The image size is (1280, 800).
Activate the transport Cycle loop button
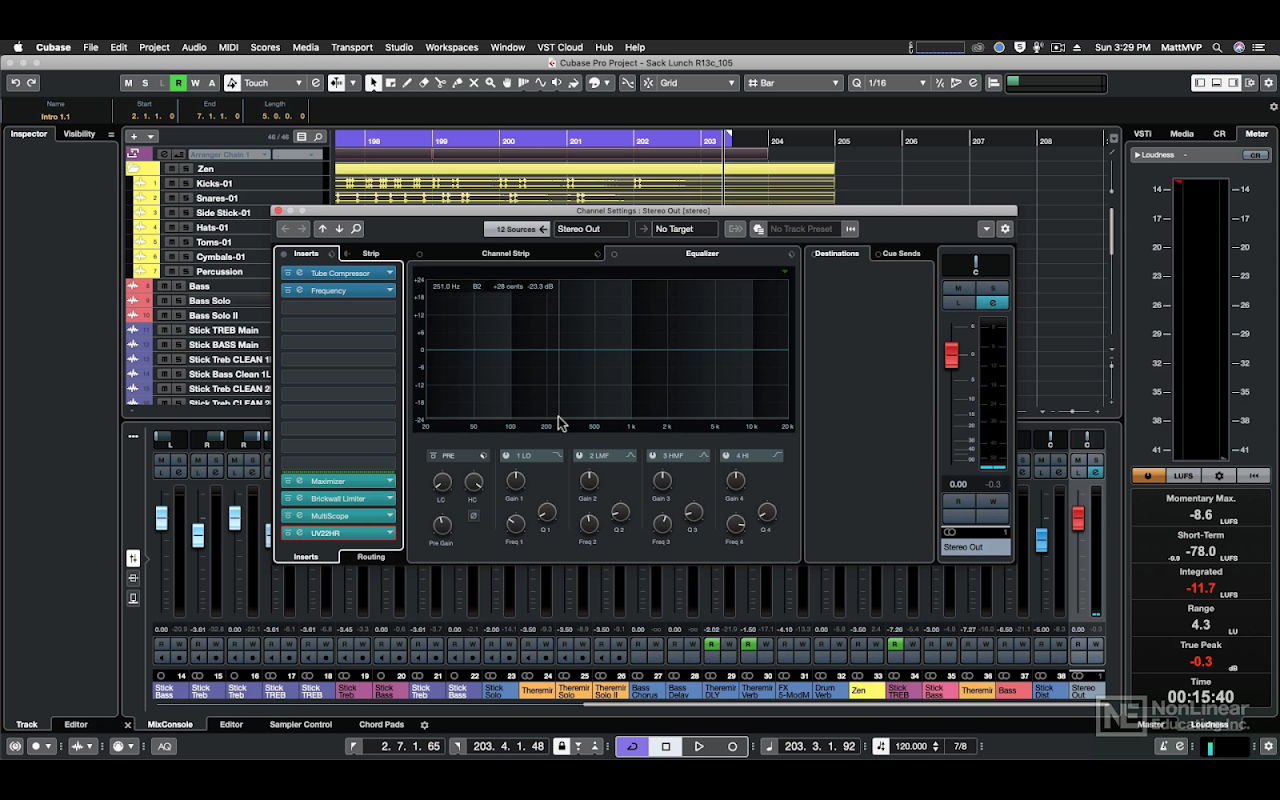tap(632, 746)
